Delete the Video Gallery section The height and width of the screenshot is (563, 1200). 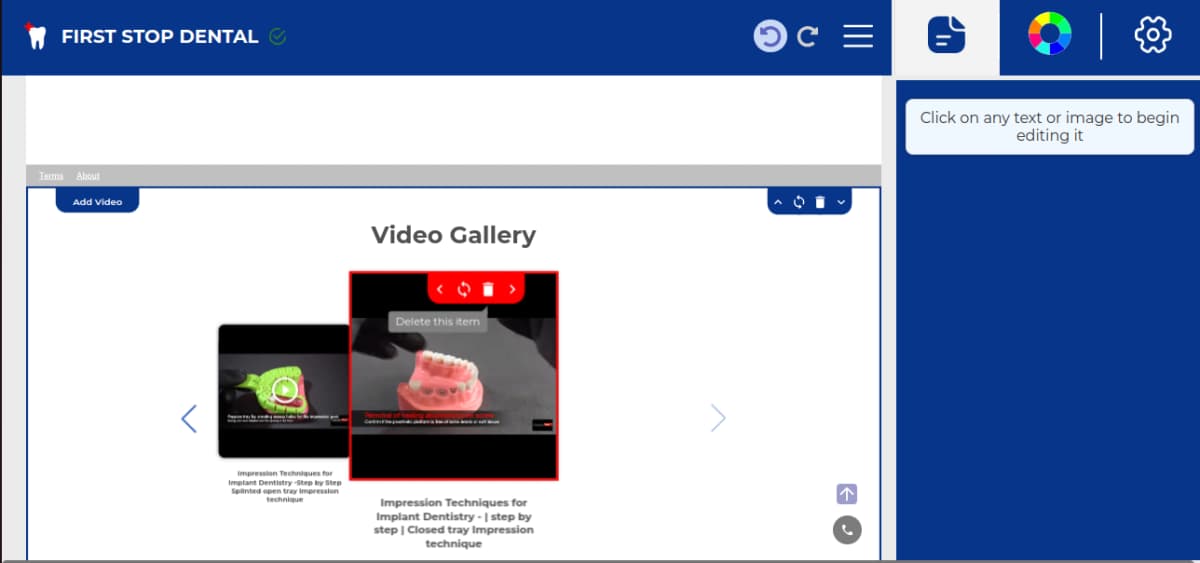[820, 203]
